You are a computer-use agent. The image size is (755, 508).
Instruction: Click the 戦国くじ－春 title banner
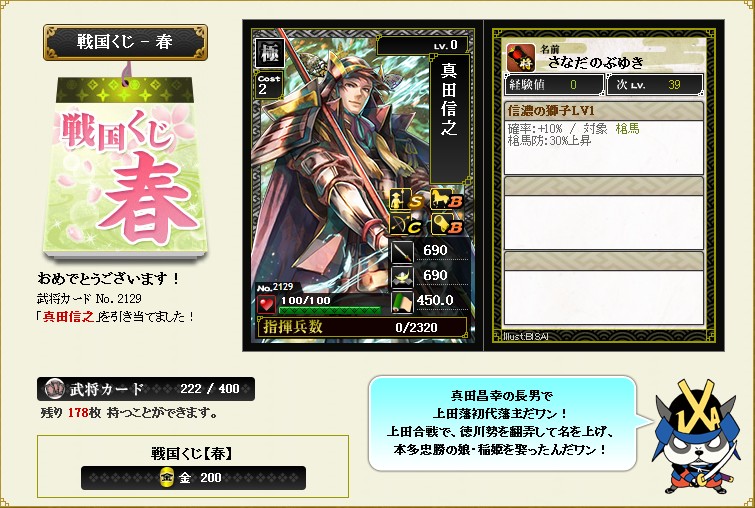click(x=125, y=42)
